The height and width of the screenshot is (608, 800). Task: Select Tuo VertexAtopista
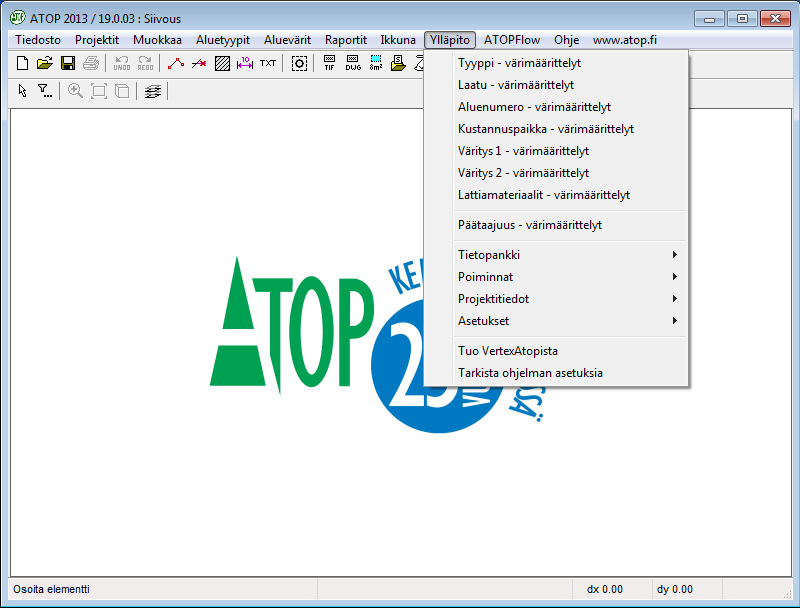coord(556,350)
